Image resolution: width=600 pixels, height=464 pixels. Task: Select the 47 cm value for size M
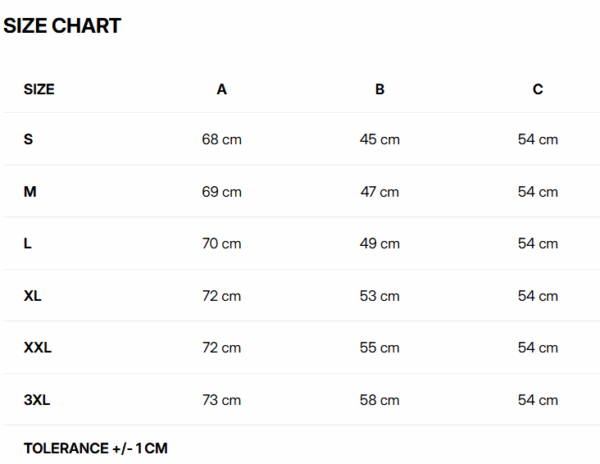380,191
